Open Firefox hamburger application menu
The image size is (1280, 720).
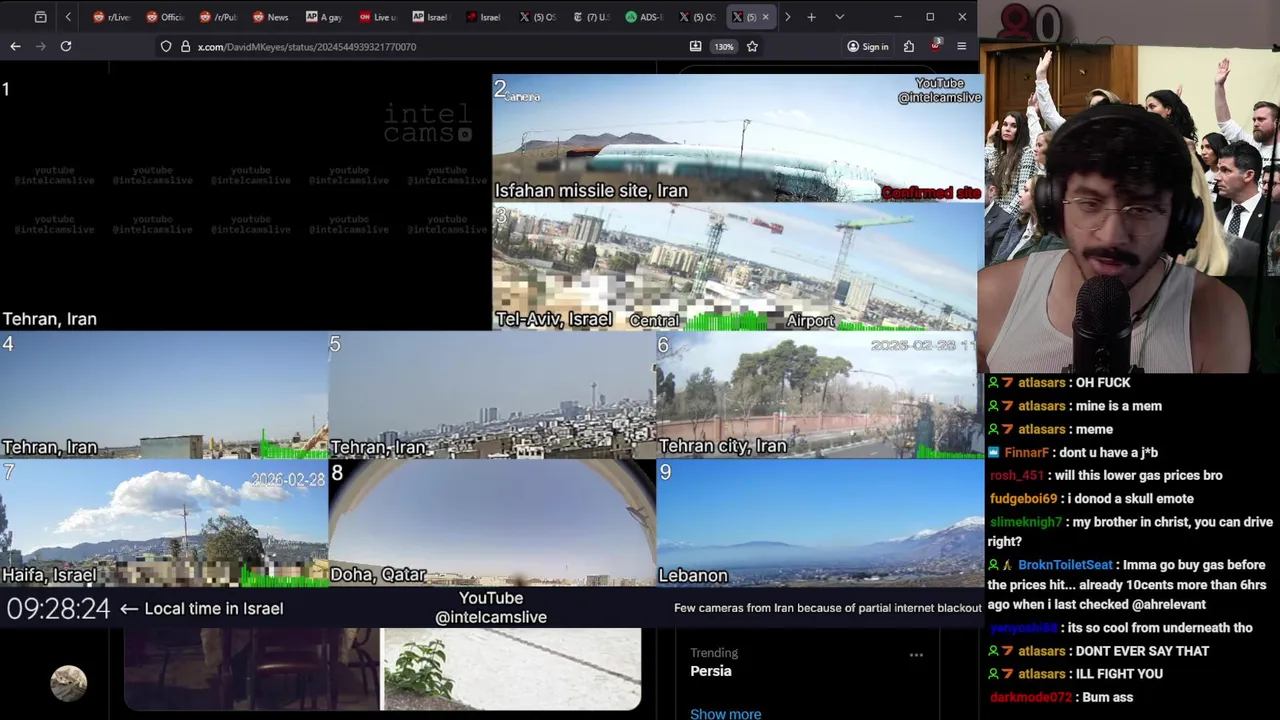pyautogui.click(x=961, y=46)
